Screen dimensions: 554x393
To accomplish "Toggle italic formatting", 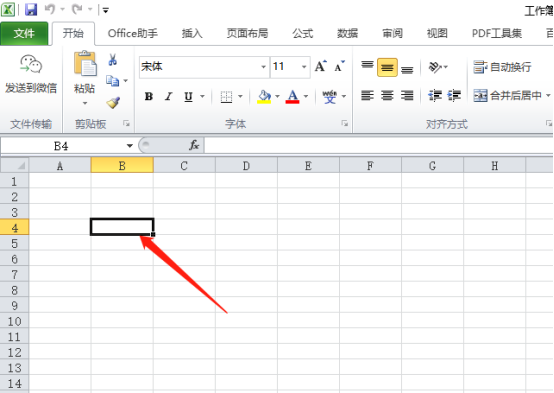I will [x=169, y=96].
